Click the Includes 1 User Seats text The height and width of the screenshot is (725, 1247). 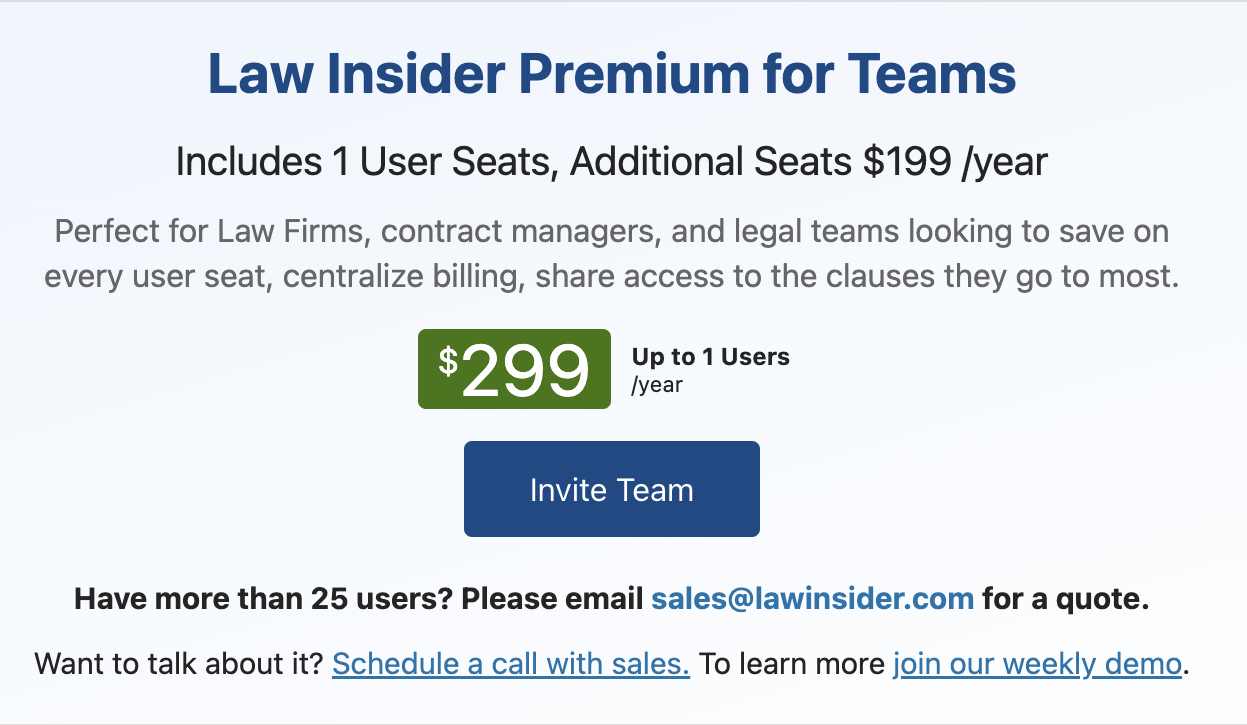(366, 162)
